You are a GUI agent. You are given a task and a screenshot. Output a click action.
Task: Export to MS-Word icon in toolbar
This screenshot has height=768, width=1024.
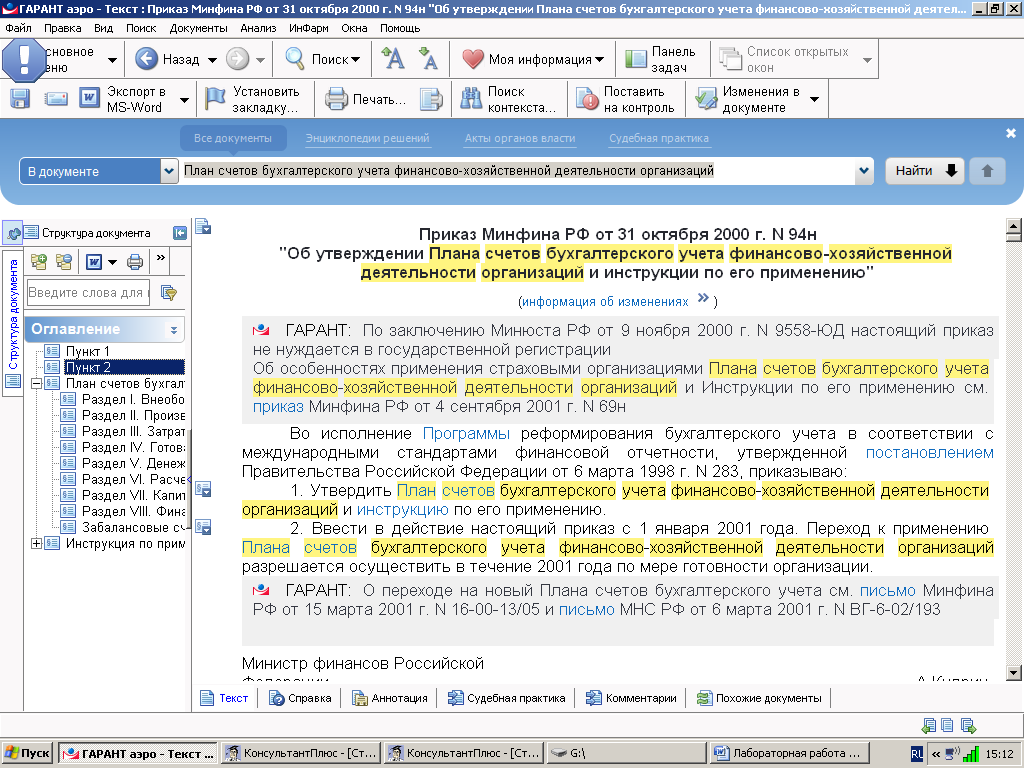89,99
